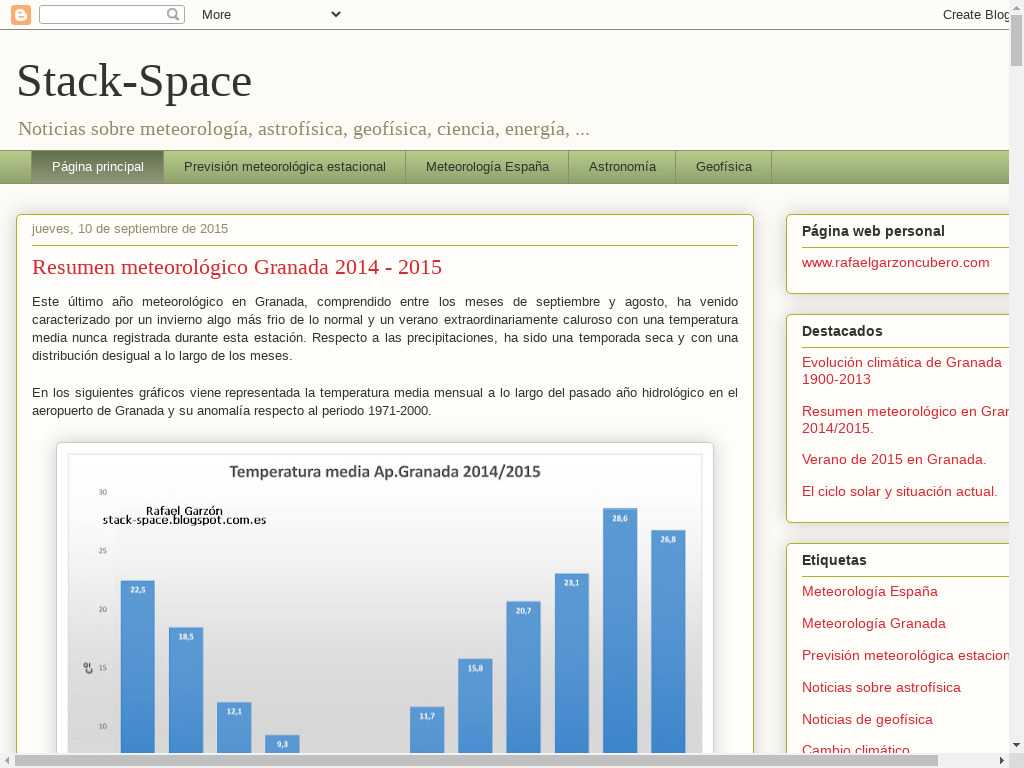Click the horizontal scrollbar right arrow
This screenshot has height=768, width=1024.
coord(1002,761)
